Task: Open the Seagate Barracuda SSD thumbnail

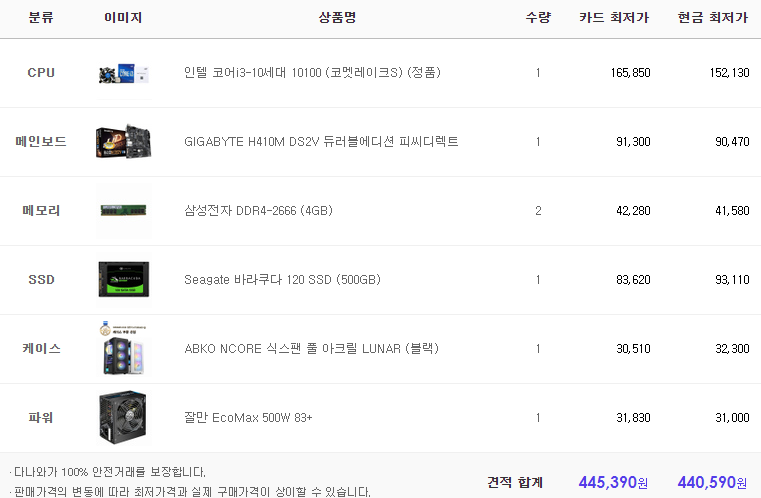Action: [x=124, y=280]
